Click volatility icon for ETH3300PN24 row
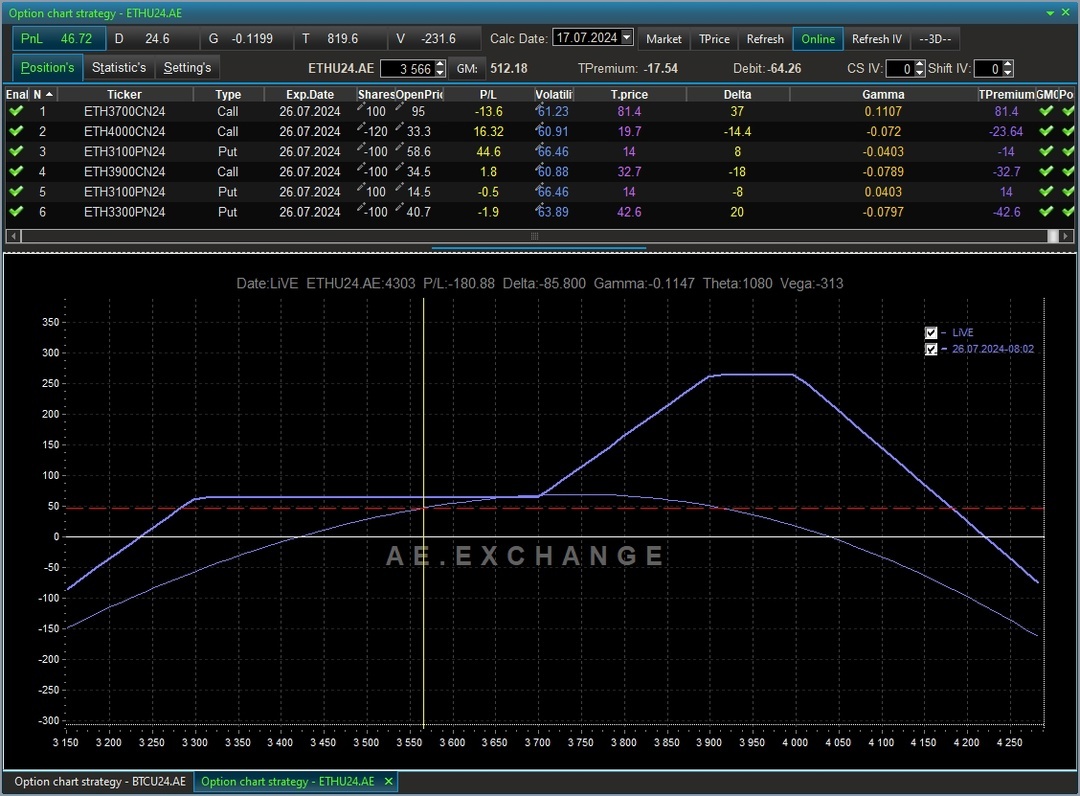 pos(539,209)
